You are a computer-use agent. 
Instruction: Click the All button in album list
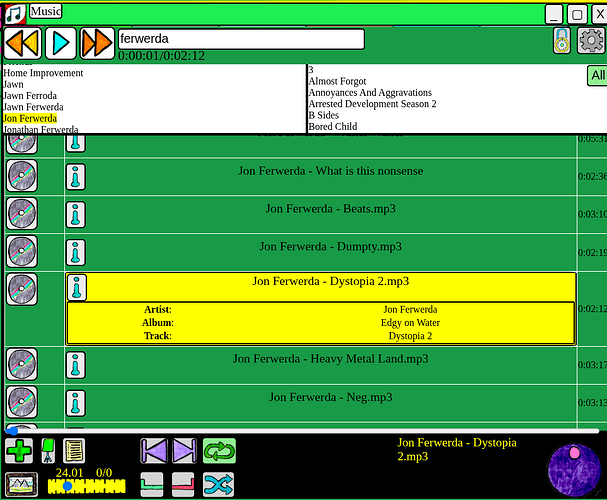[597, 75]
